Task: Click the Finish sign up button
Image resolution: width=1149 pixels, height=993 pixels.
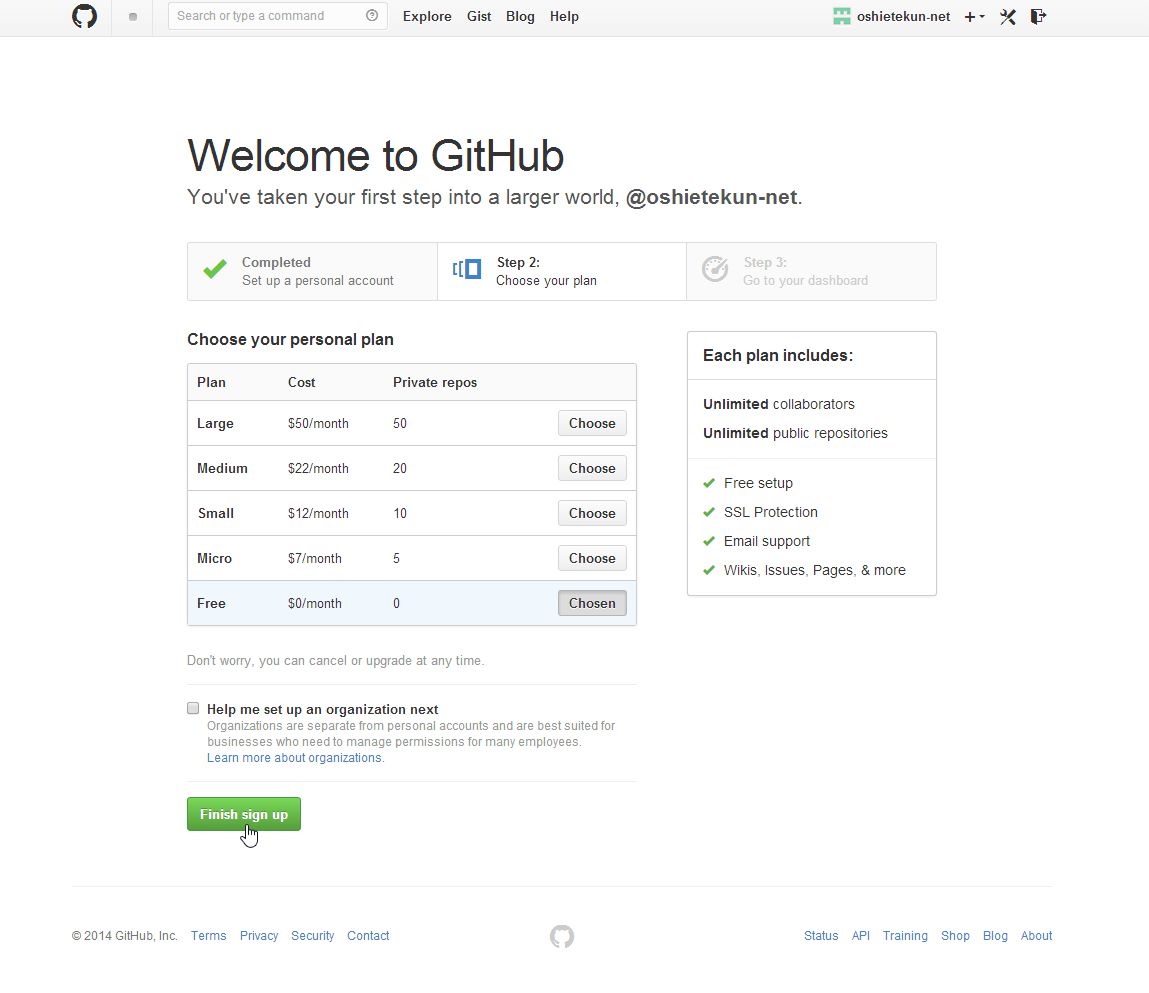Action: (244, 814)
